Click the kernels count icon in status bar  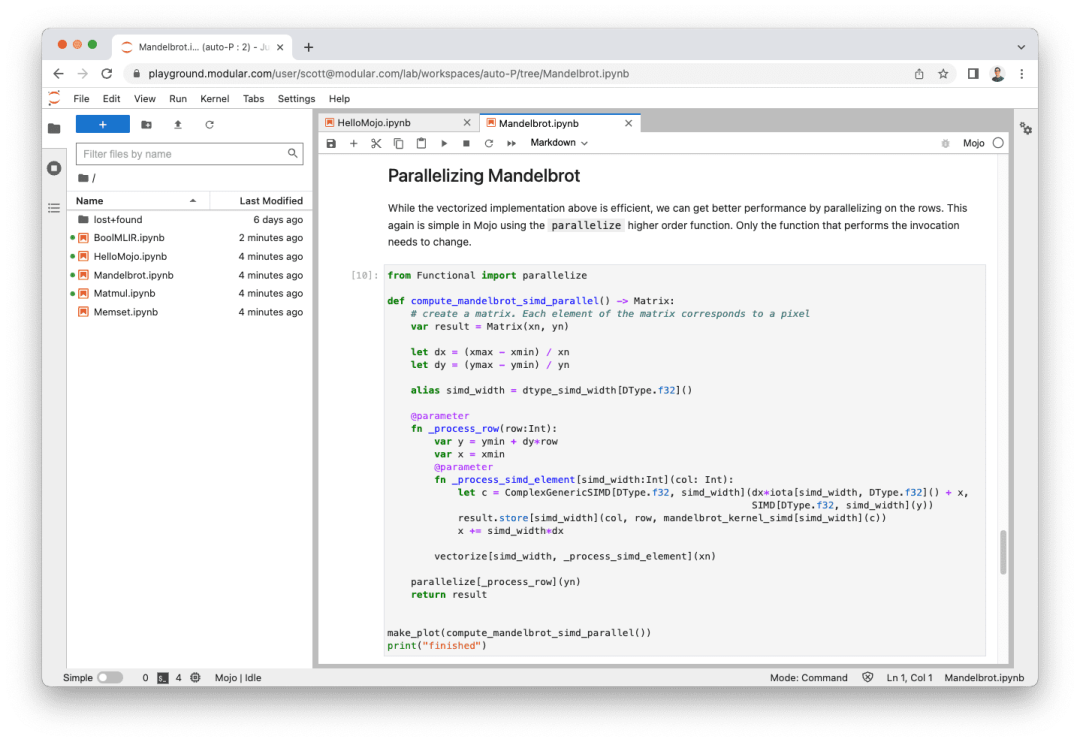(196, 678)
